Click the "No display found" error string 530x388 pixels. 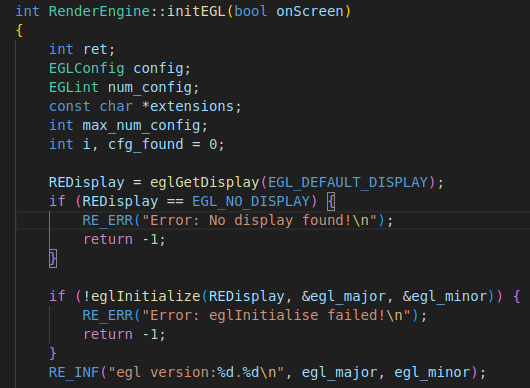click(259, 220)
